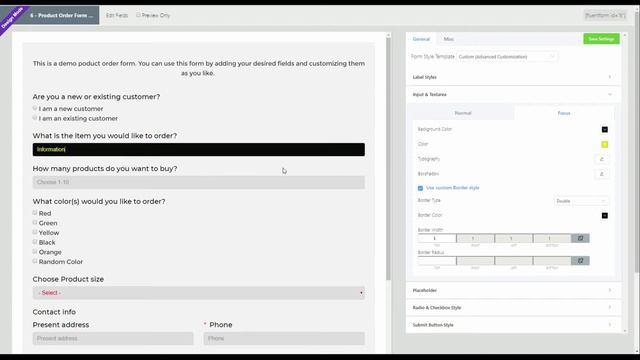640x360 pixels.
Task: Click the Border Width right input
Action: click(475, 238)
